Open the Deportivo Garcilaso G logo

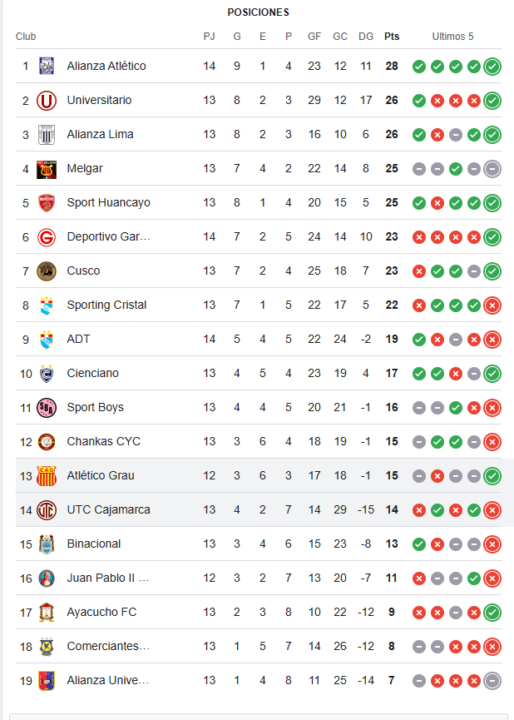pos(46,237)
